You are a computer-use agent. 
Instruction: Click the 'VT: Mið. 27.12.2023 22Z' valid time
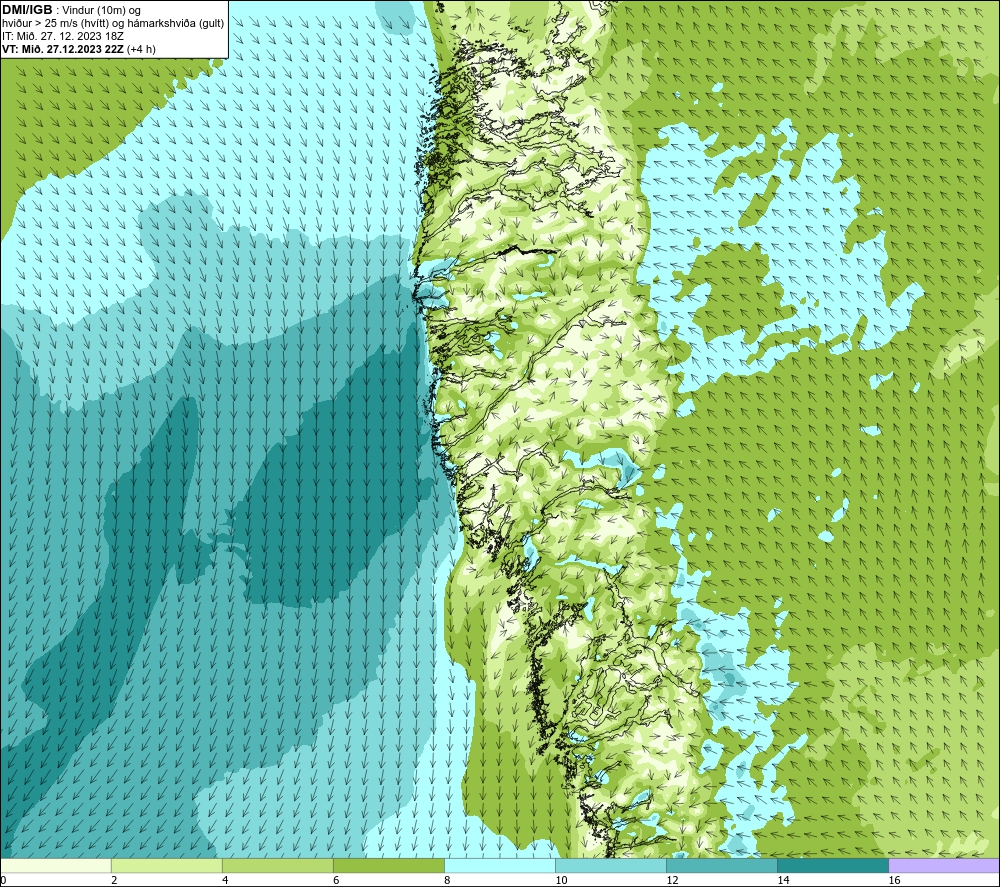(x=63, y=49)
